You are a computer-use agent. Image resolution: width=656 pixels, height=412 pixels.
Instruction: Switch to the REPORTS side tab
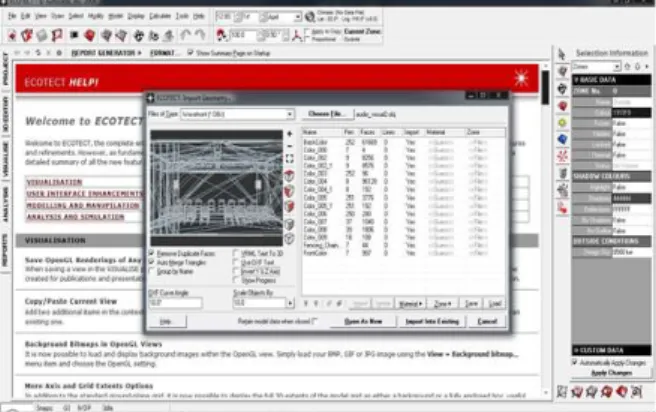click(5, 250)
